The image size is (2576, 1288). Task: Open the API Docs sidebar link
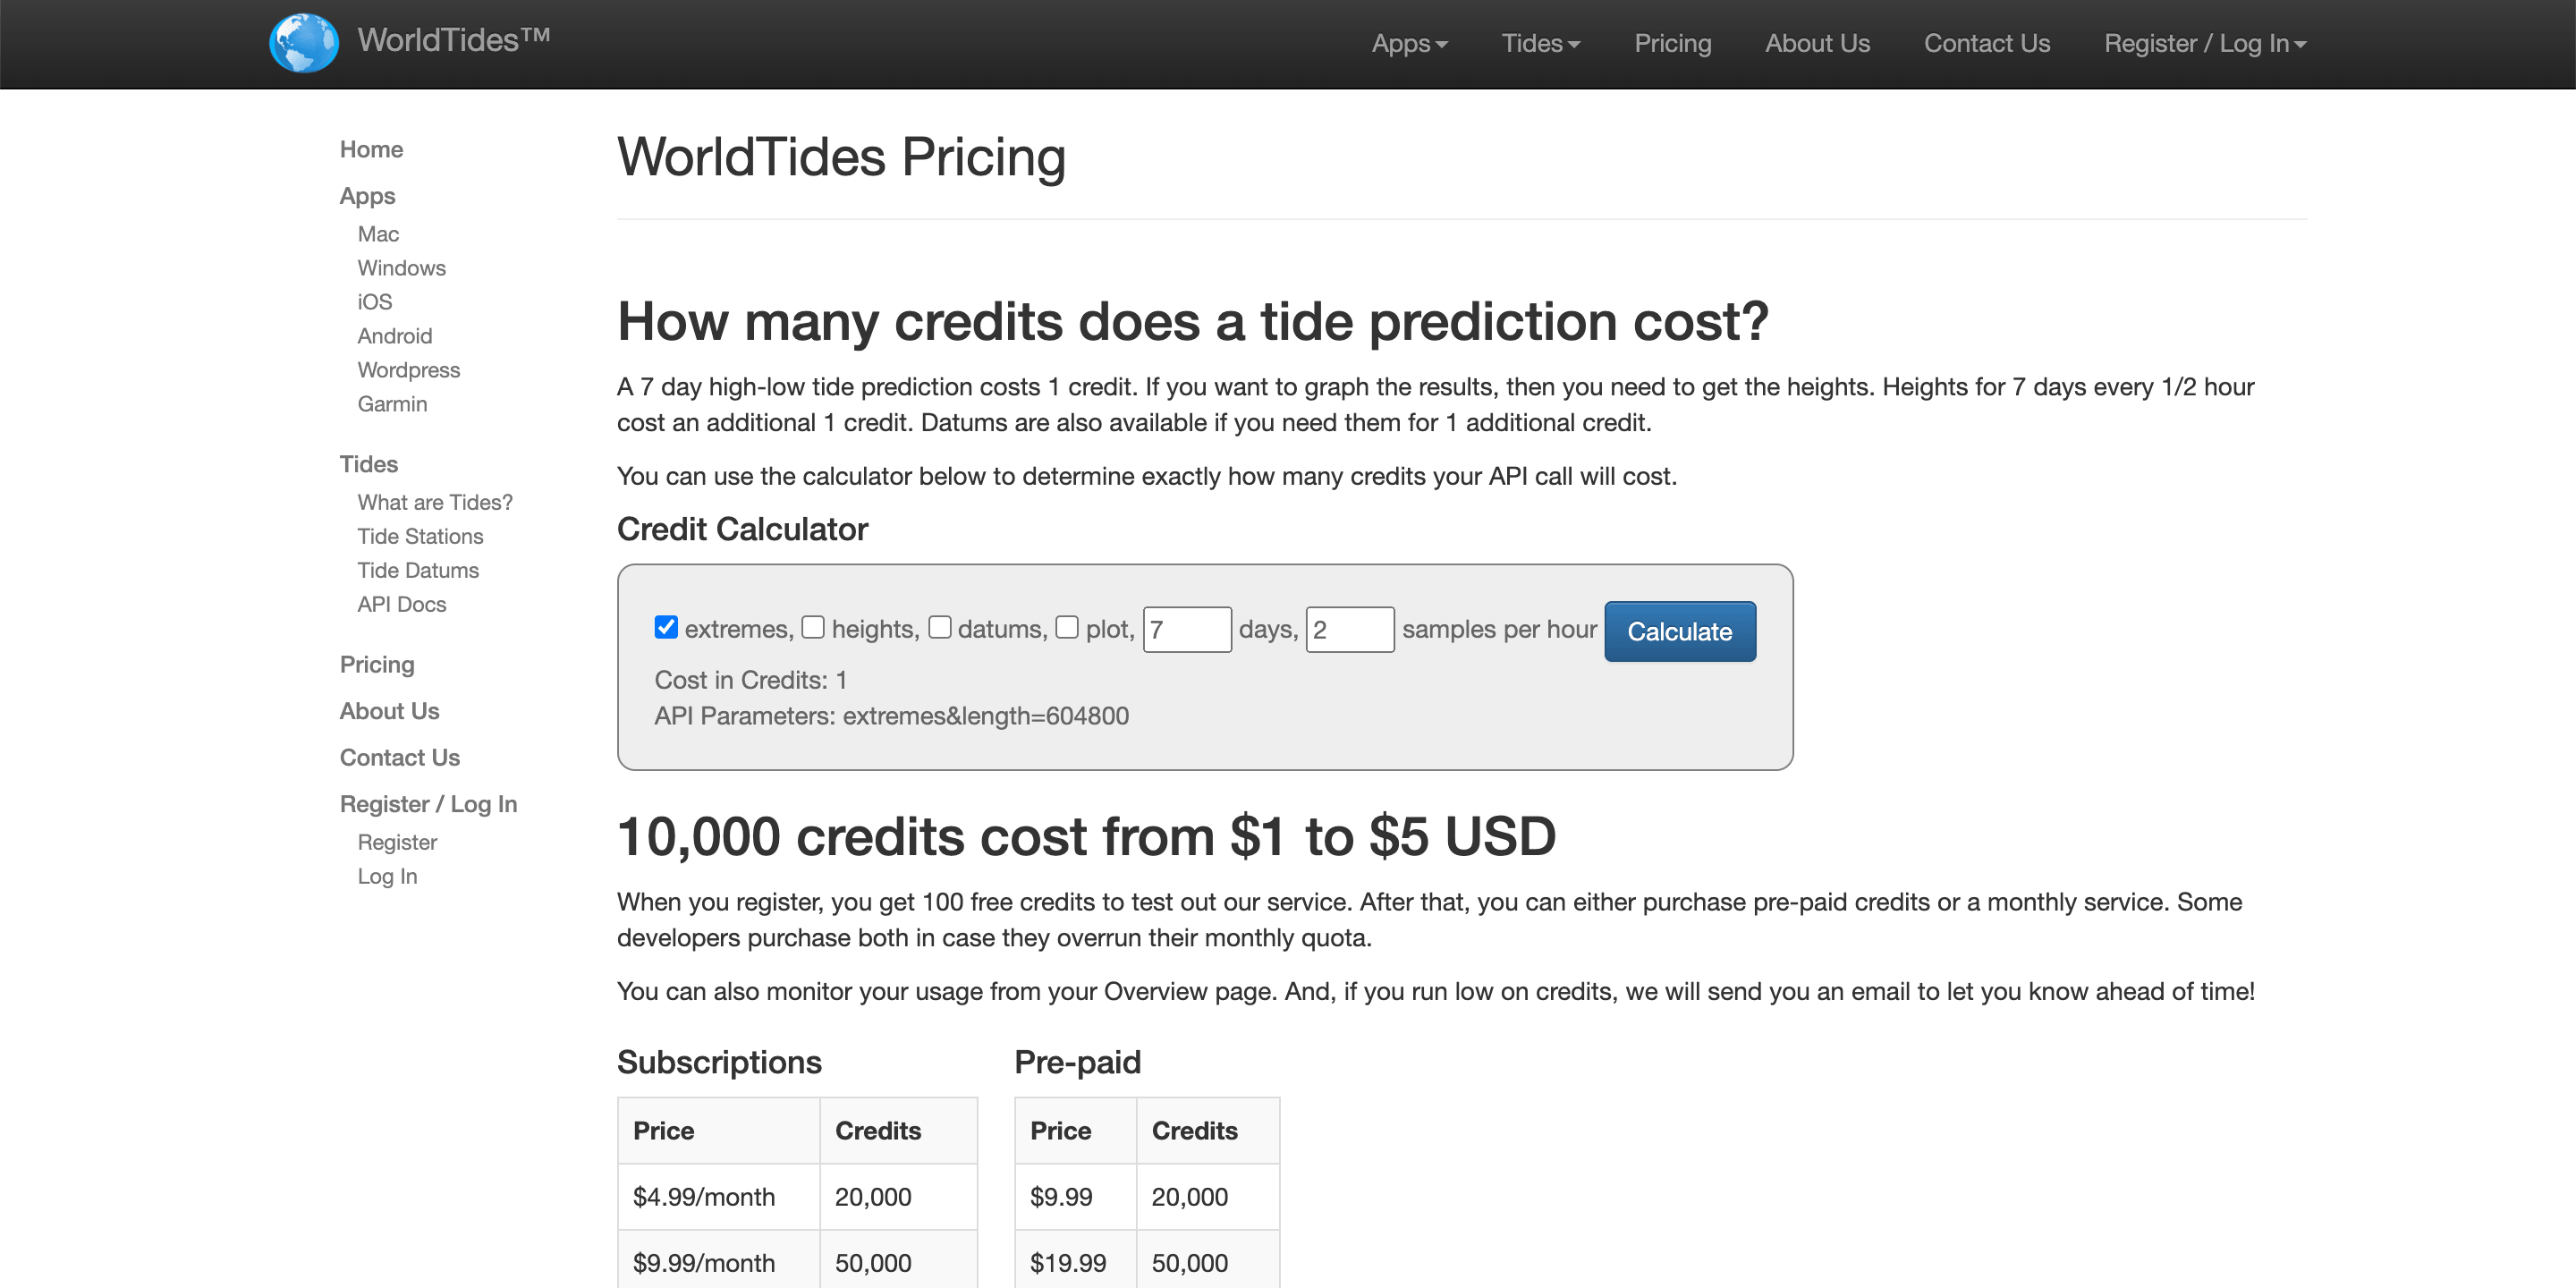401,604
